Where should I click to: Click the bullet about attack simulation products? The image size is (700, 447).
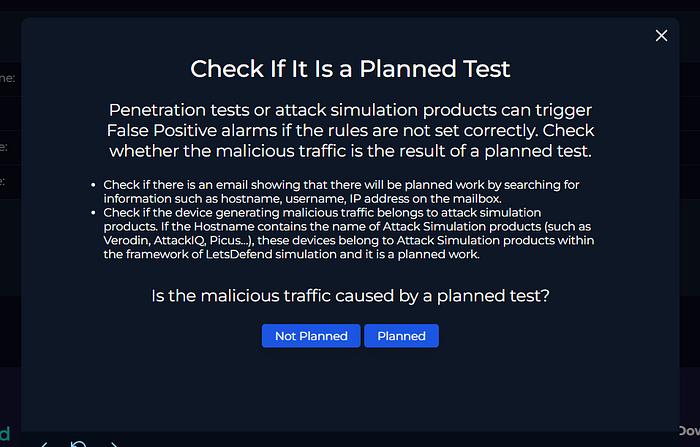[349, 233]
